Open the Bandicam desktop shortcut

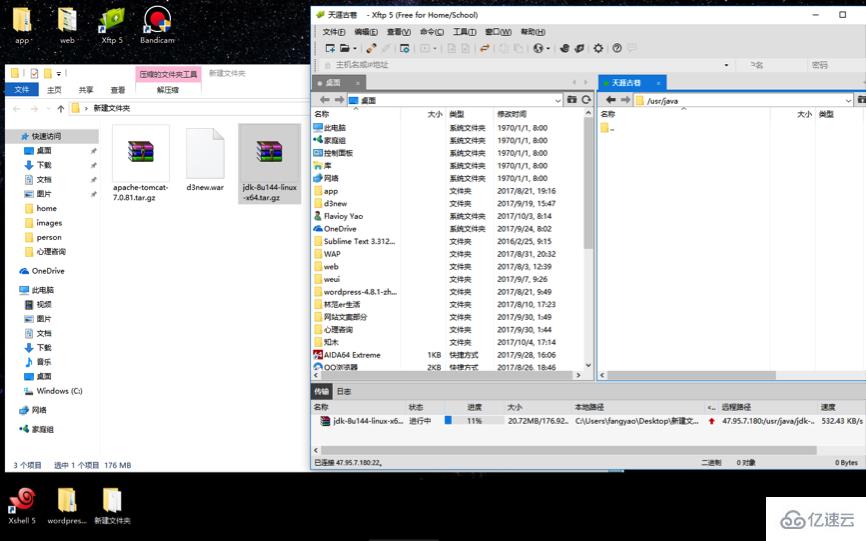coord(157,25)
